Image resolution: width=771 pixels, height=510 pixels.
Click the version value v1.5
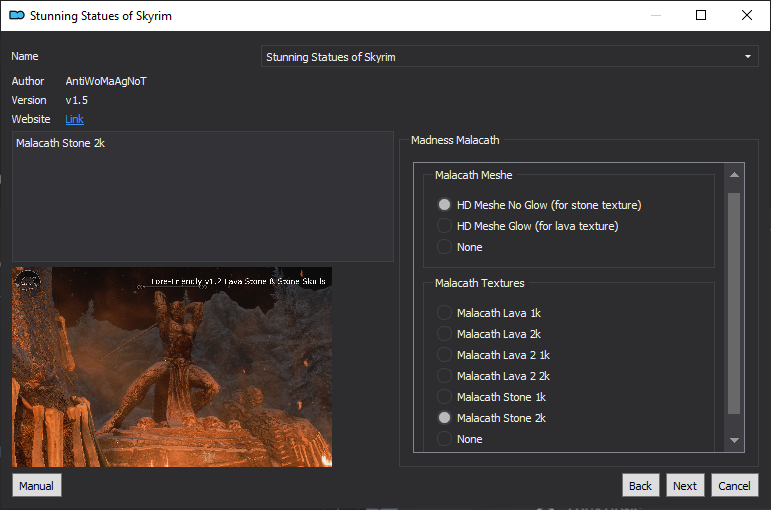point(77,100)
